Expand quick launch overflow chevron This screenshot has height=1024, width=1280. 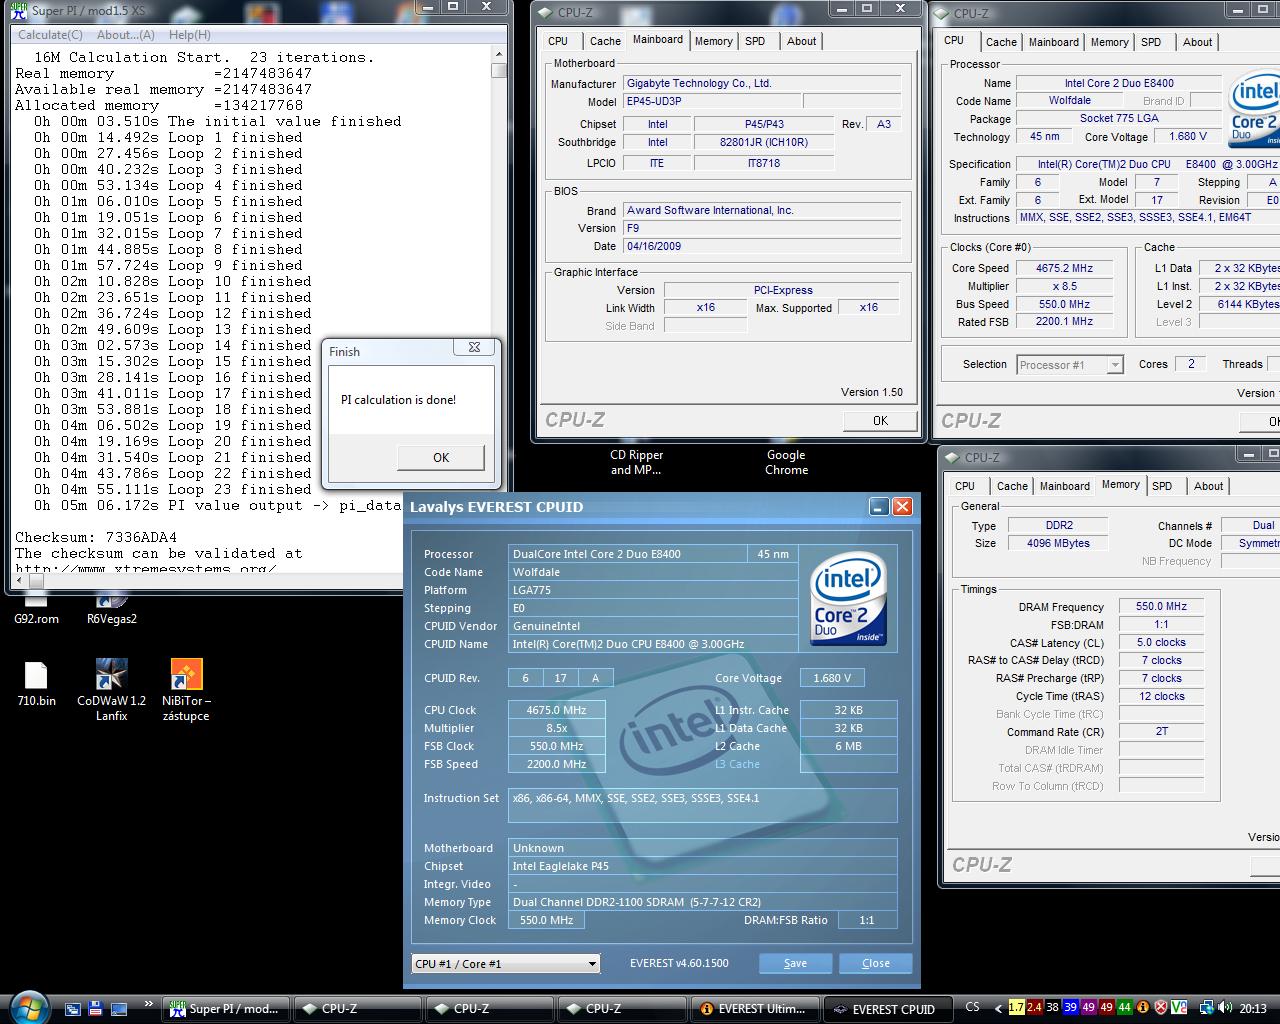pos(149,1004)
